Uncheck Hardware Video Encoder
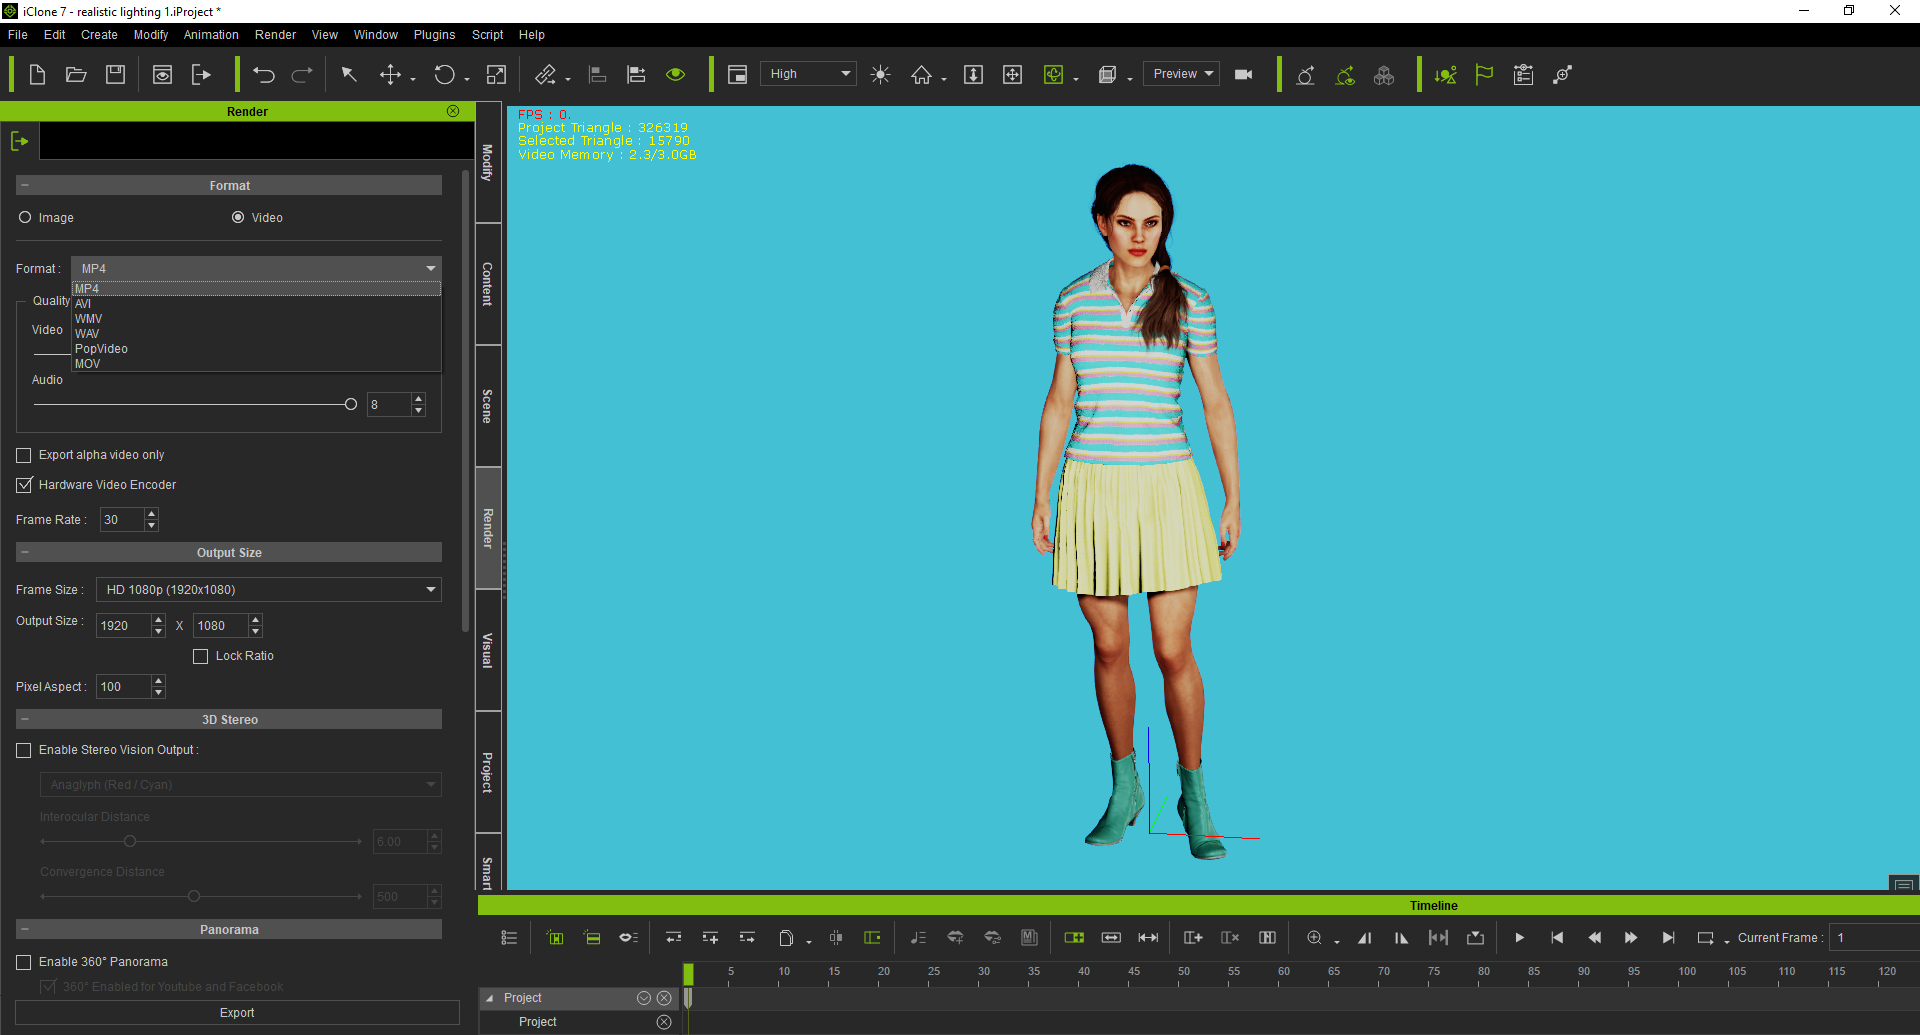Image resolution: width=1920 pixels, height=1035 pixels. click(x=24, y=485)
